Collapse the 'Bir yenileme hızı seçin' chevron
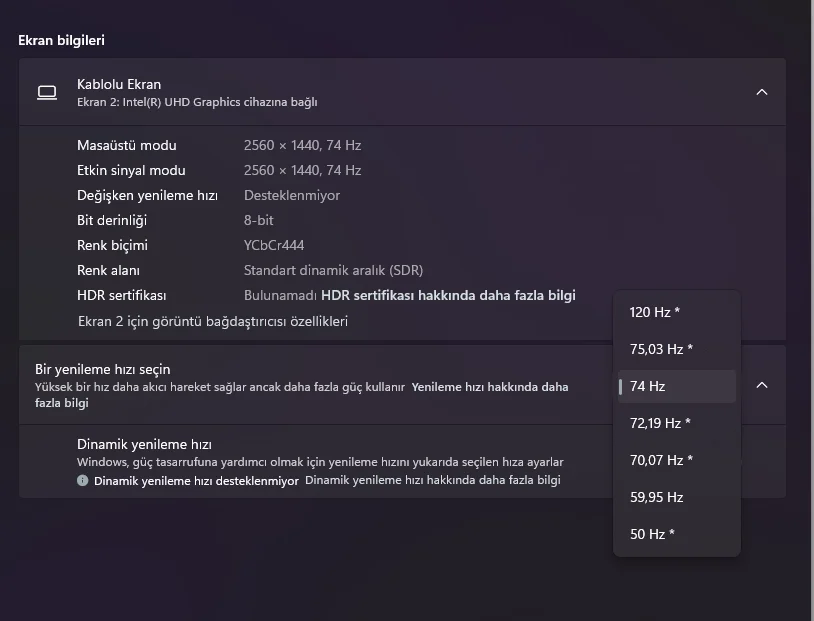Viewport: 814px width, 621px height. 762,385
